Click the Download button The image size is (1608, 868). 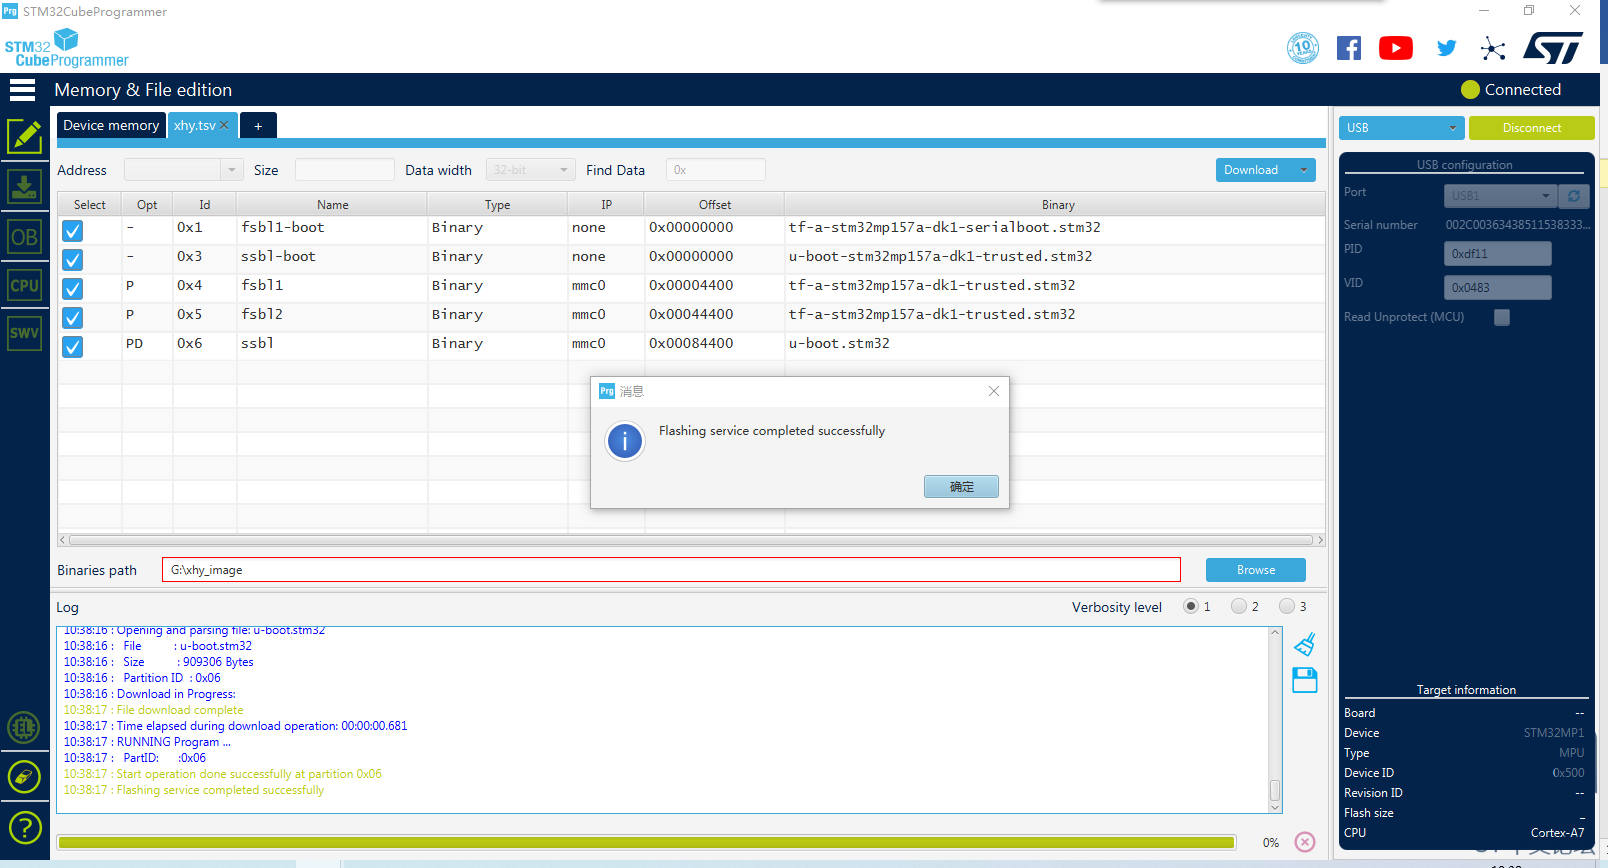[1253, 170]
